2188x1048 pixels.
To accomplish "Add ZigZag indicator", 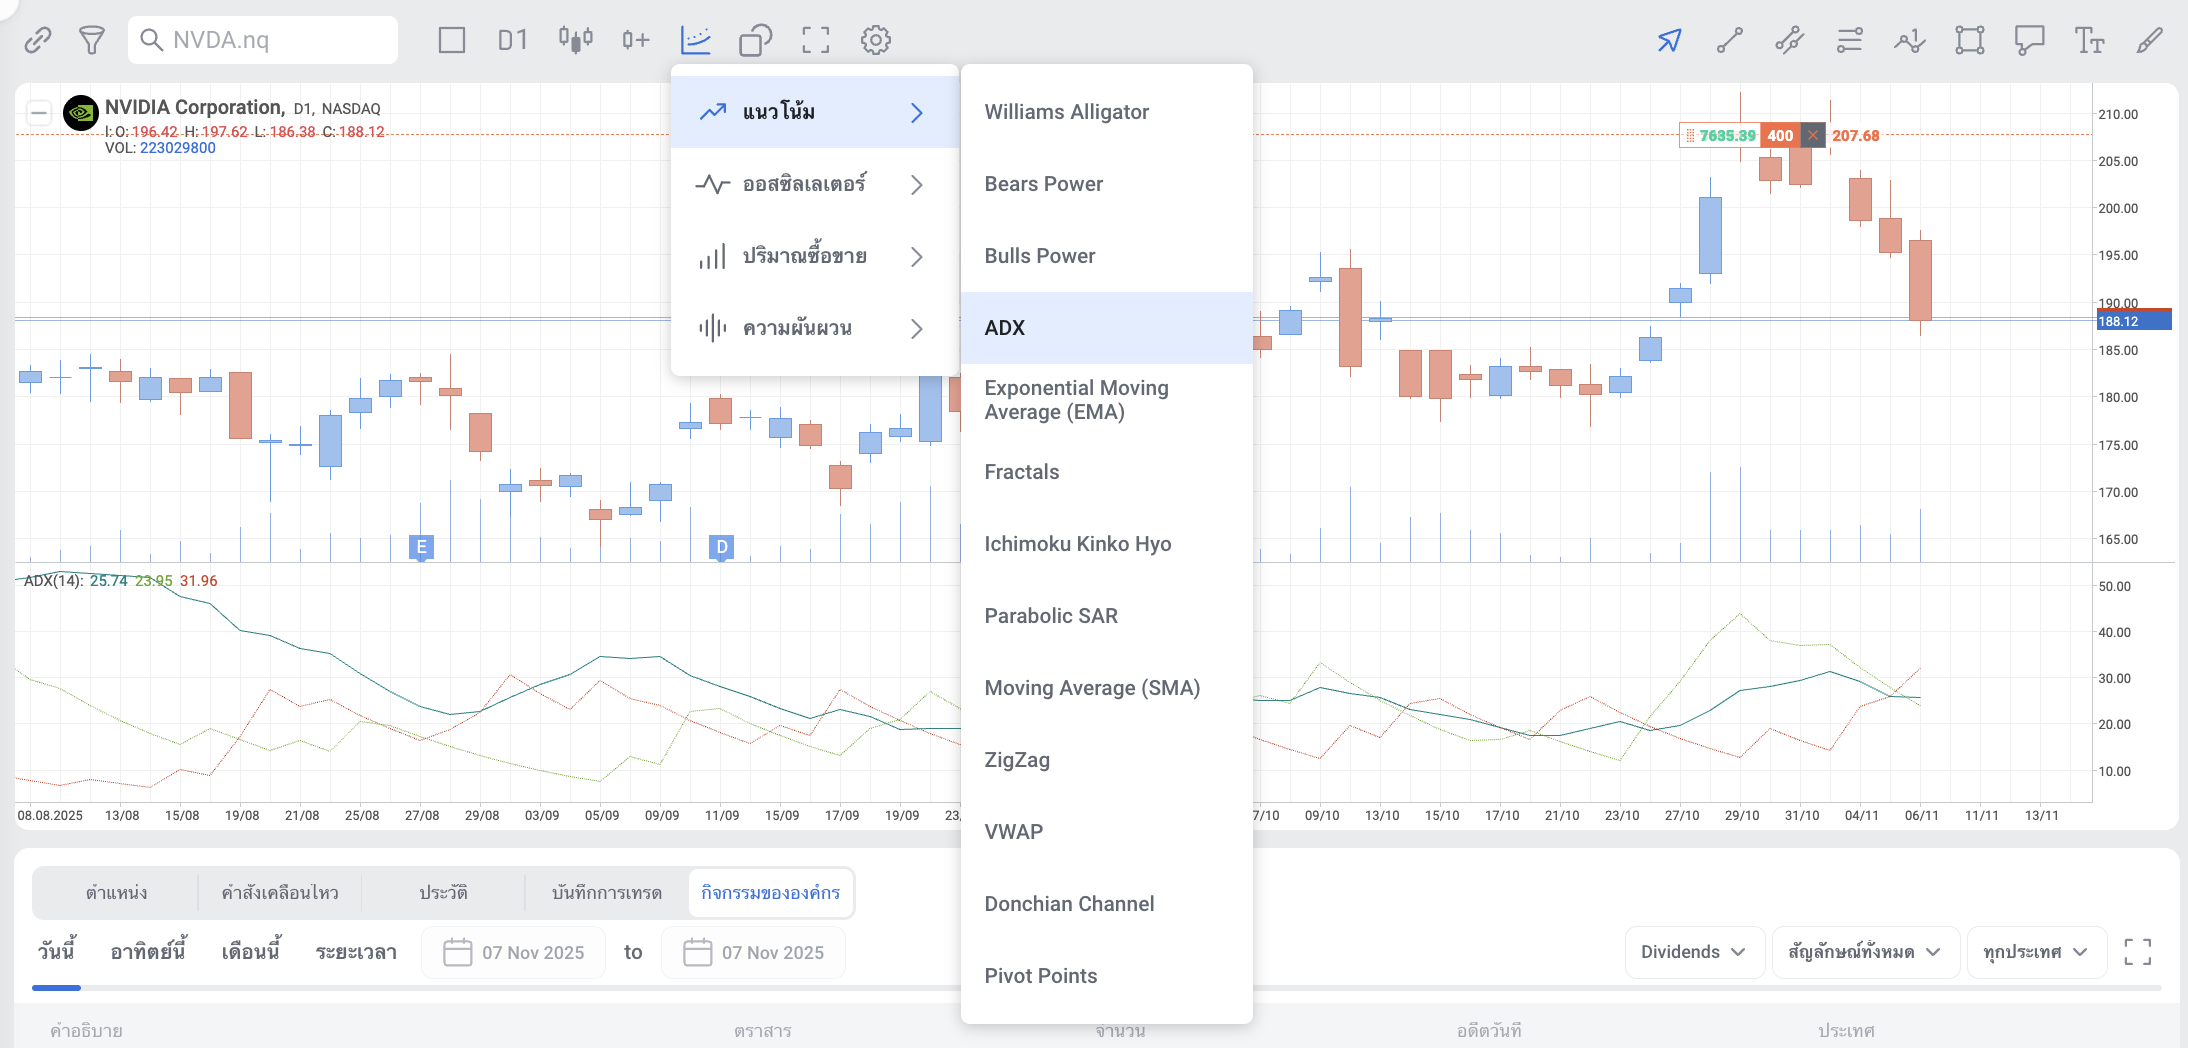I will [1107, 760].
